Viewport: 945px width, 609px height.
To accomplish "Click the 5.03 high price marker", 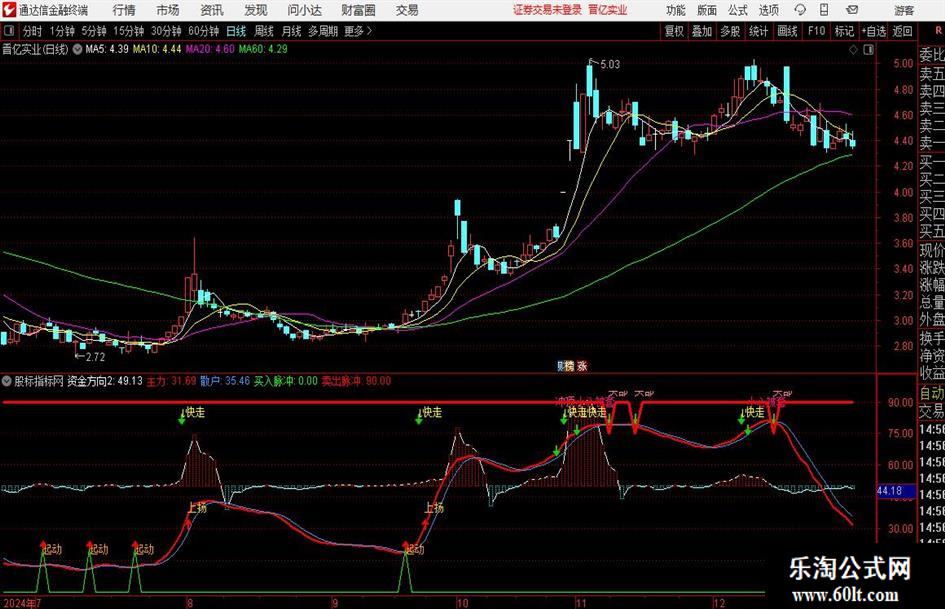I will point(610,64).
